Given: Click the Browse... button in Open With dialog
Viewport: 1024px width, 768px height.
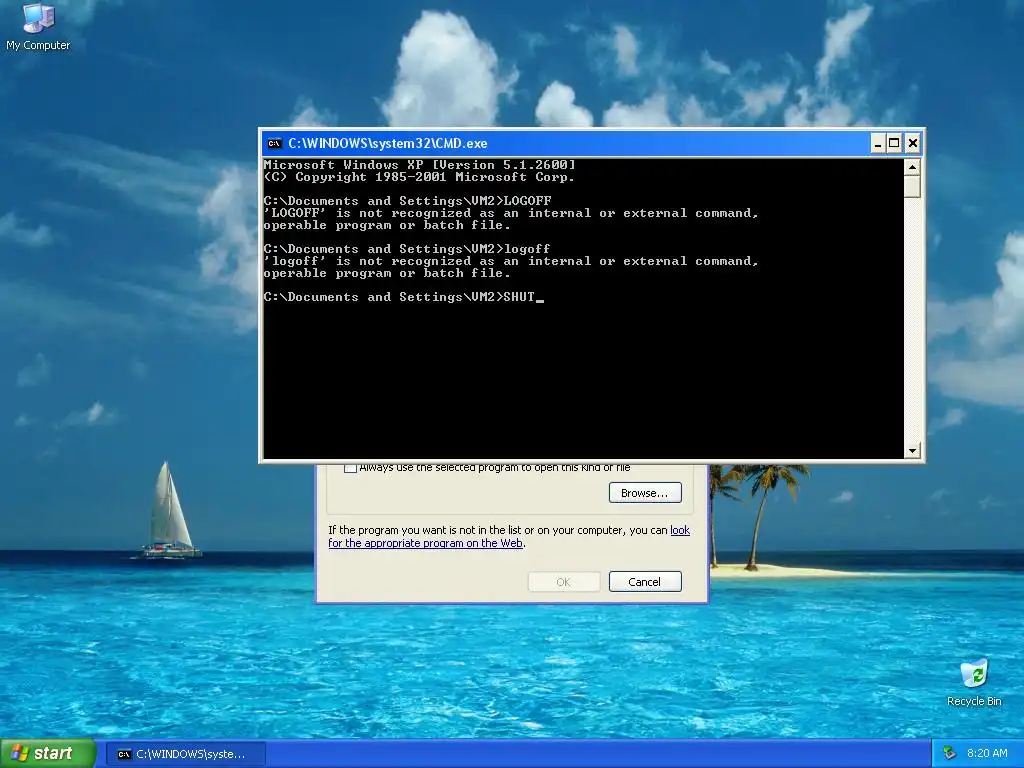Looking at the screenshot, I should 645,492.
